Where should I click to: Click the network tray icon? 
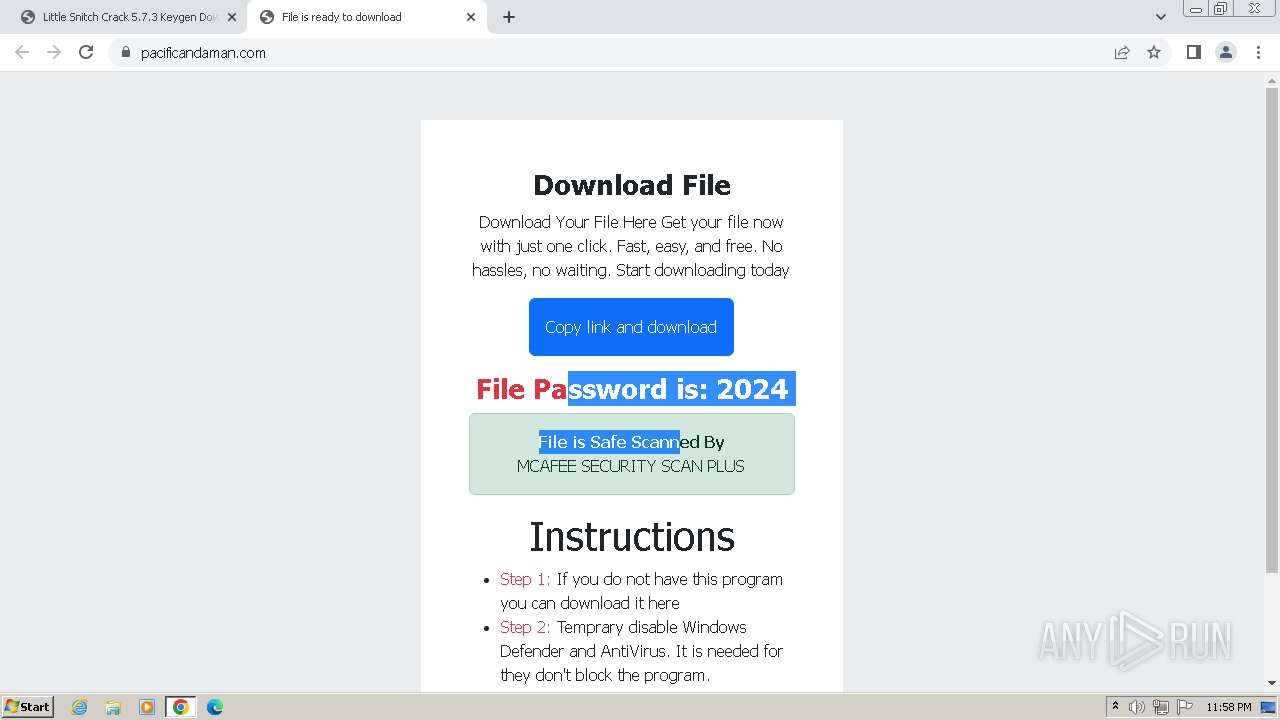click(1161, 707)
